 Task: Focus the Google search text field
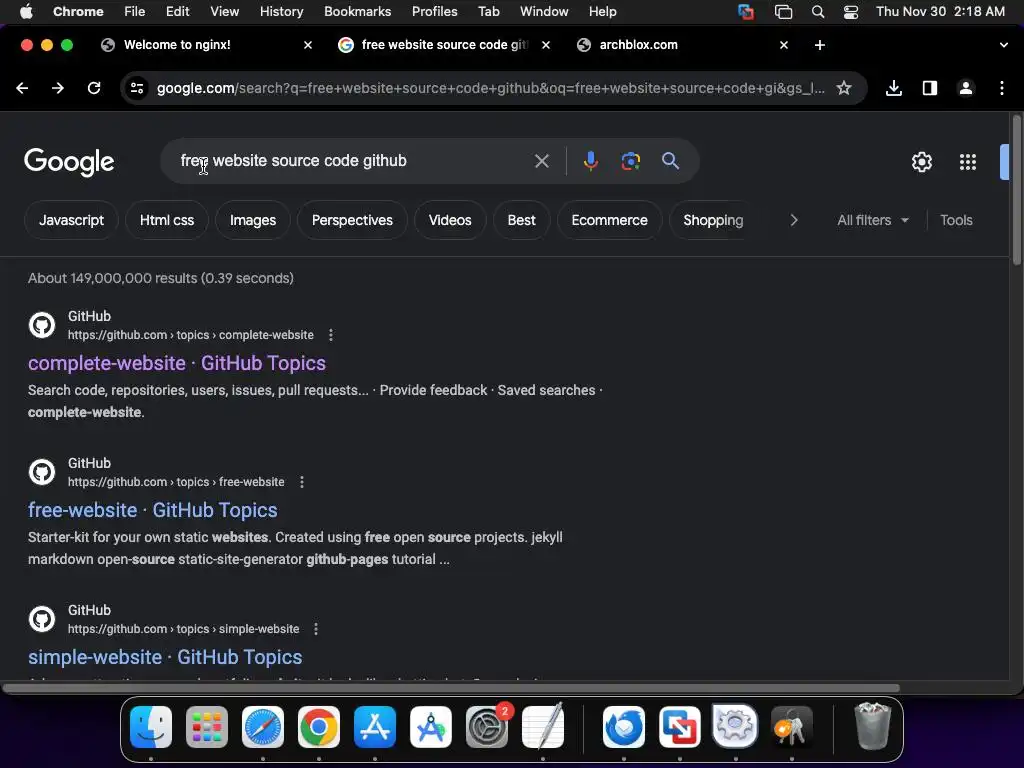[x=353, y=161]
